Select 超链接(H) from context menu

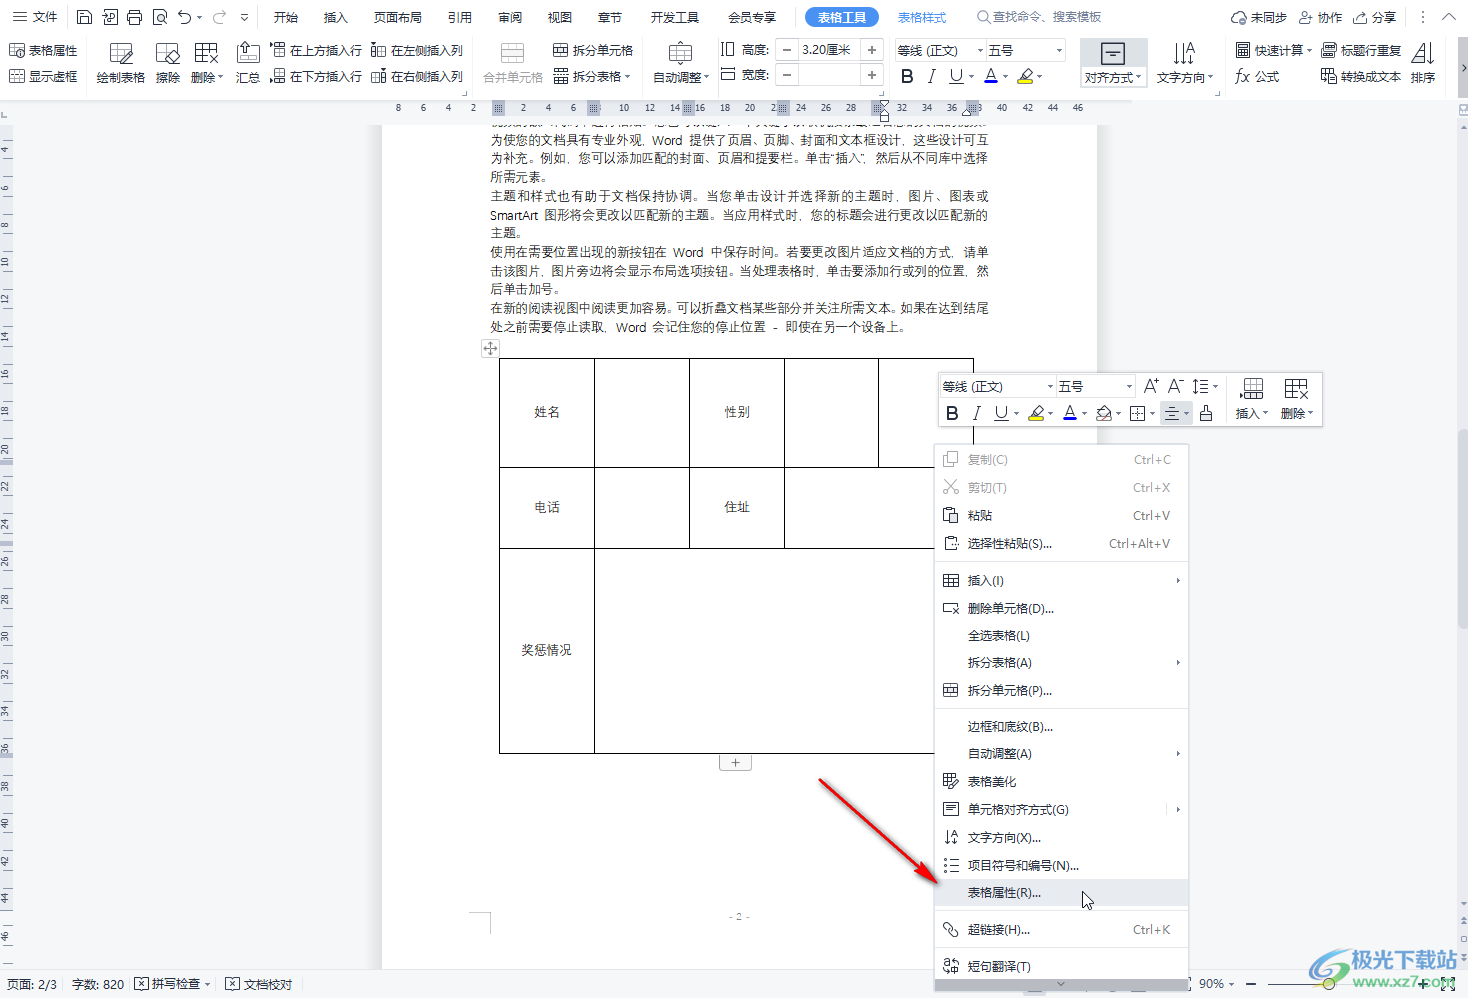point(1061,930)
